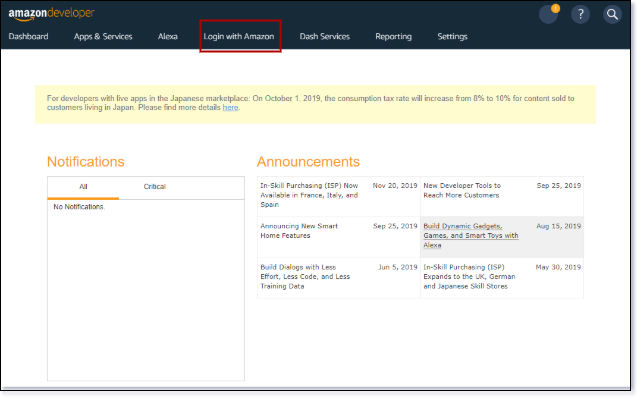Click the May 30, 2019 date
Image resolution: width=643 pixels, height=402 pixels.
[558, 267]
